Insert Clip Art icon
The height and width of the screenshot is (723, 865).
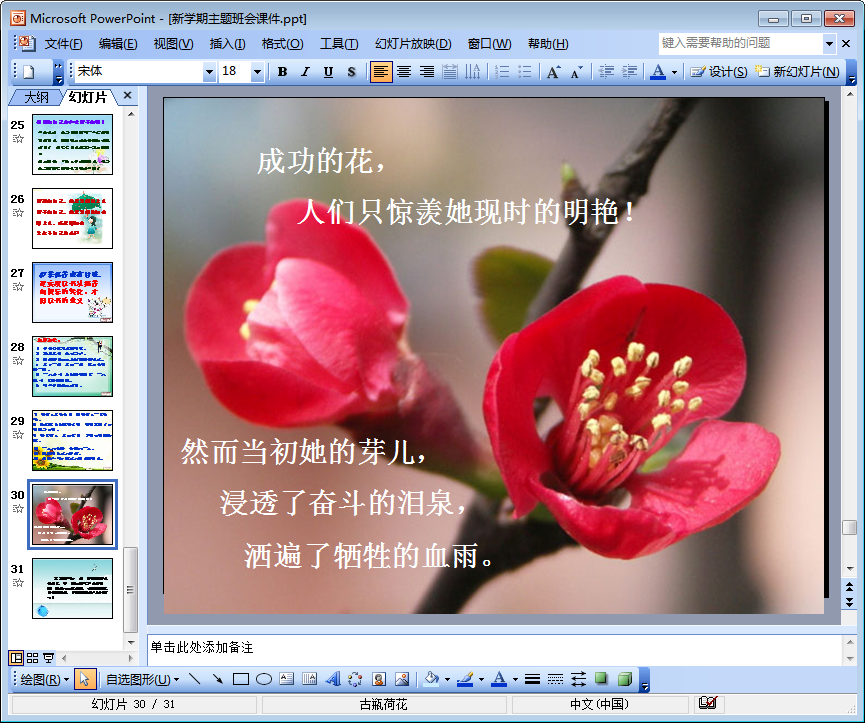pyautogui.click(x=379, y=679)
